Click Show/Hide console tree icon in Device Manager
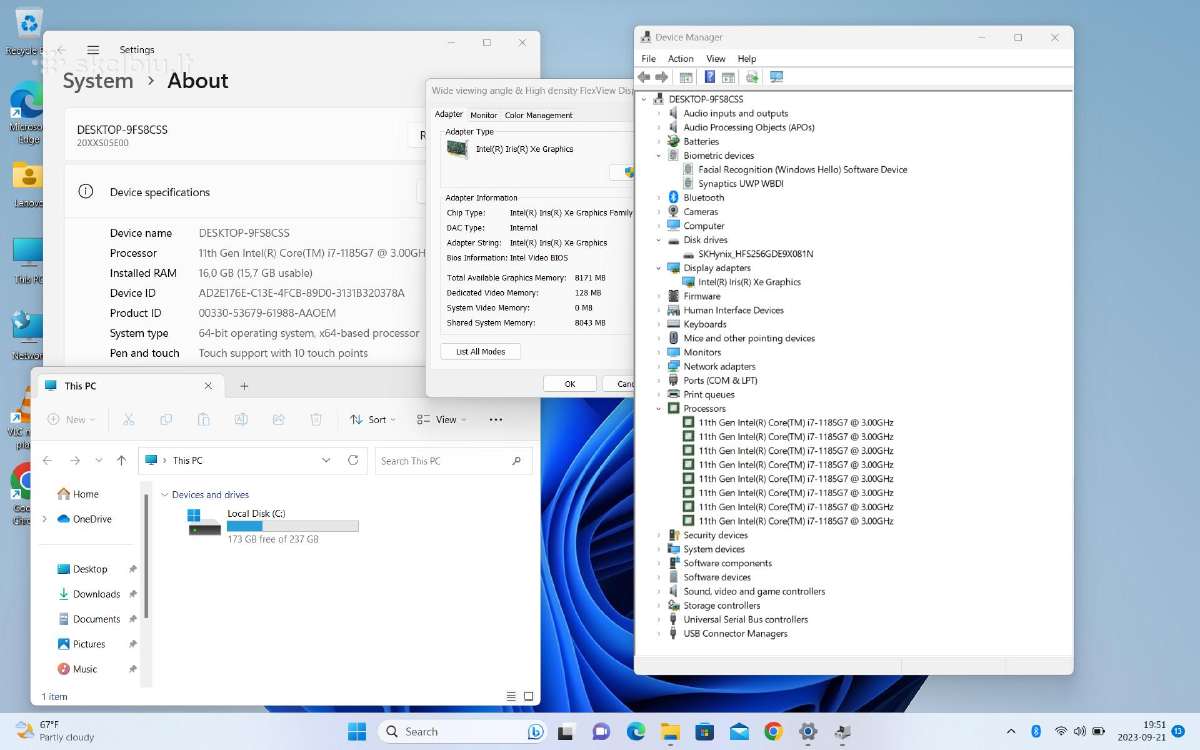Image resolution: width=1200 pixels, height=750 pixels. pos(686,77)
